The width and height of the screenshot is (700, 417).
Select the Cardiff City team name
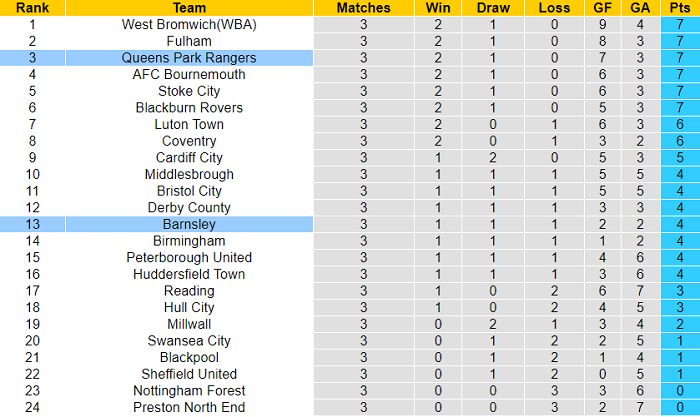pos(189,158)
